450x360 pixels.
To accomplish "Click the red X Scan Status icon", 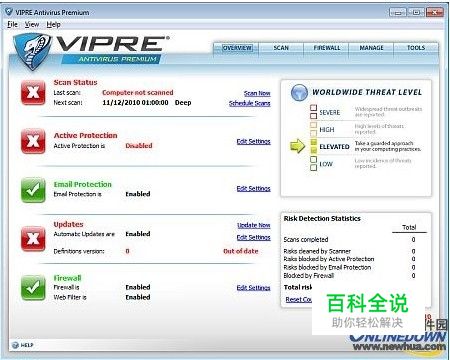I will pyautogui.click(x=33, y=93).
